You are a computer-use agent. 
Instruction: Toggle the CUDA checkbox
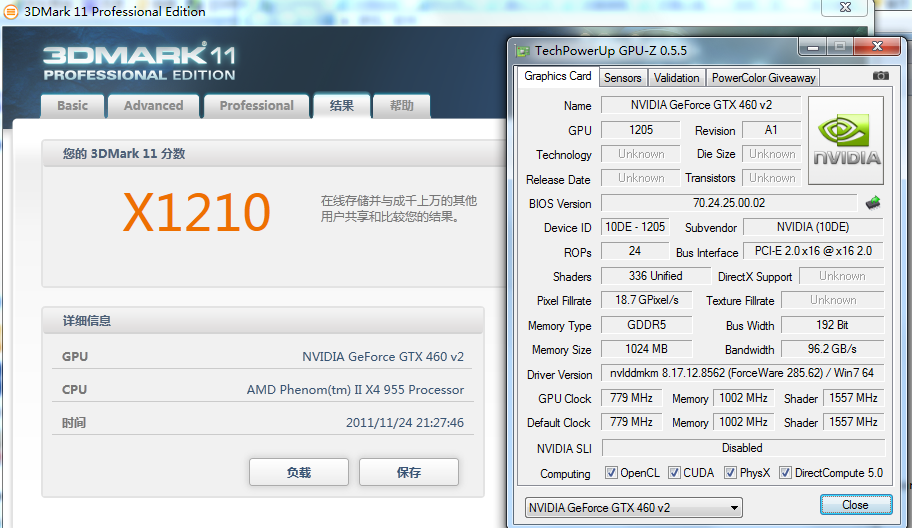click(x=675, y=473)
